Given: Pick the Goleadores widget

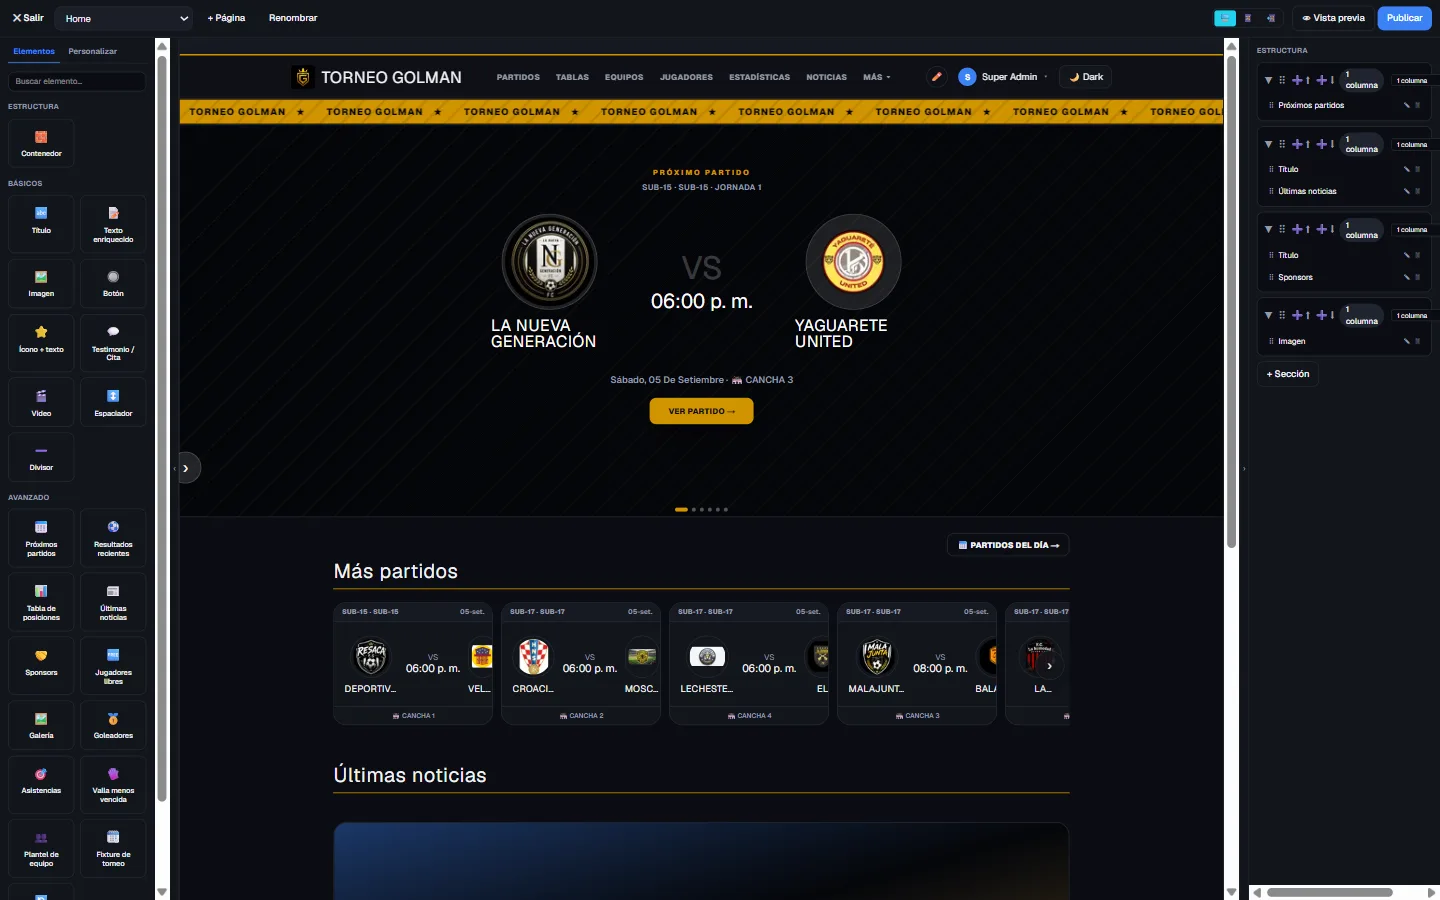Looking at the screenshot, I should coord(113,725).
